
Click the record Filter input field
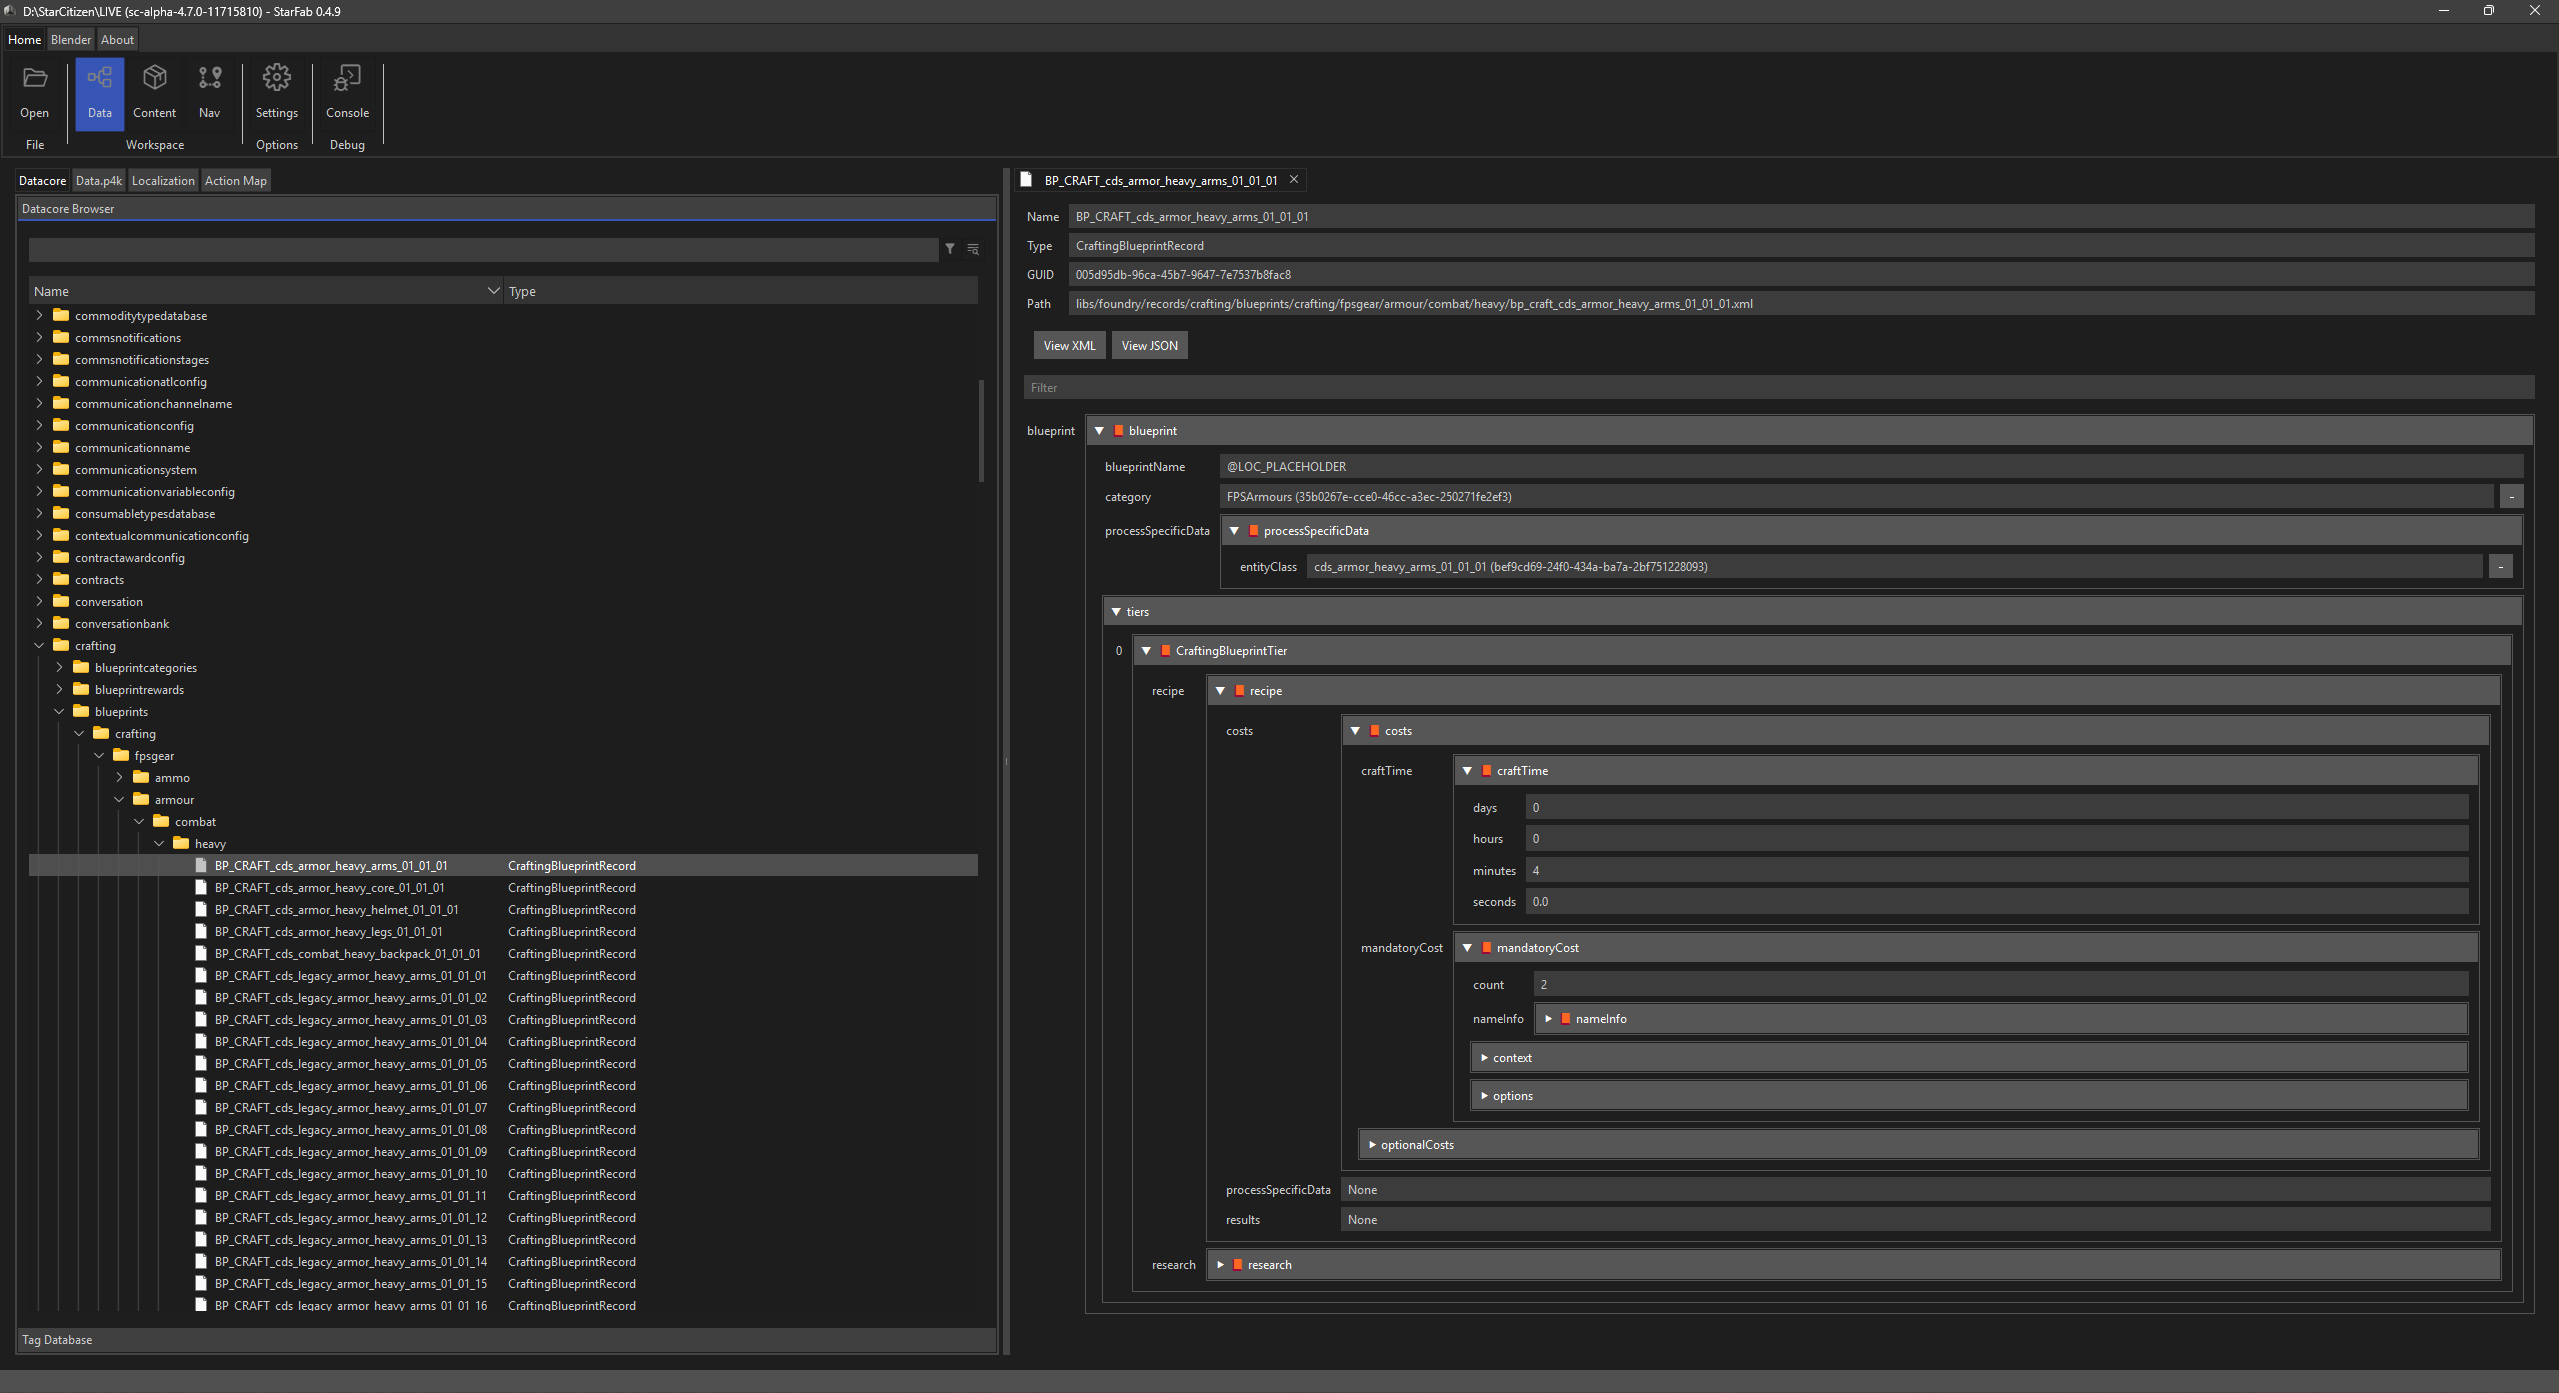[x=1778, y=388]
